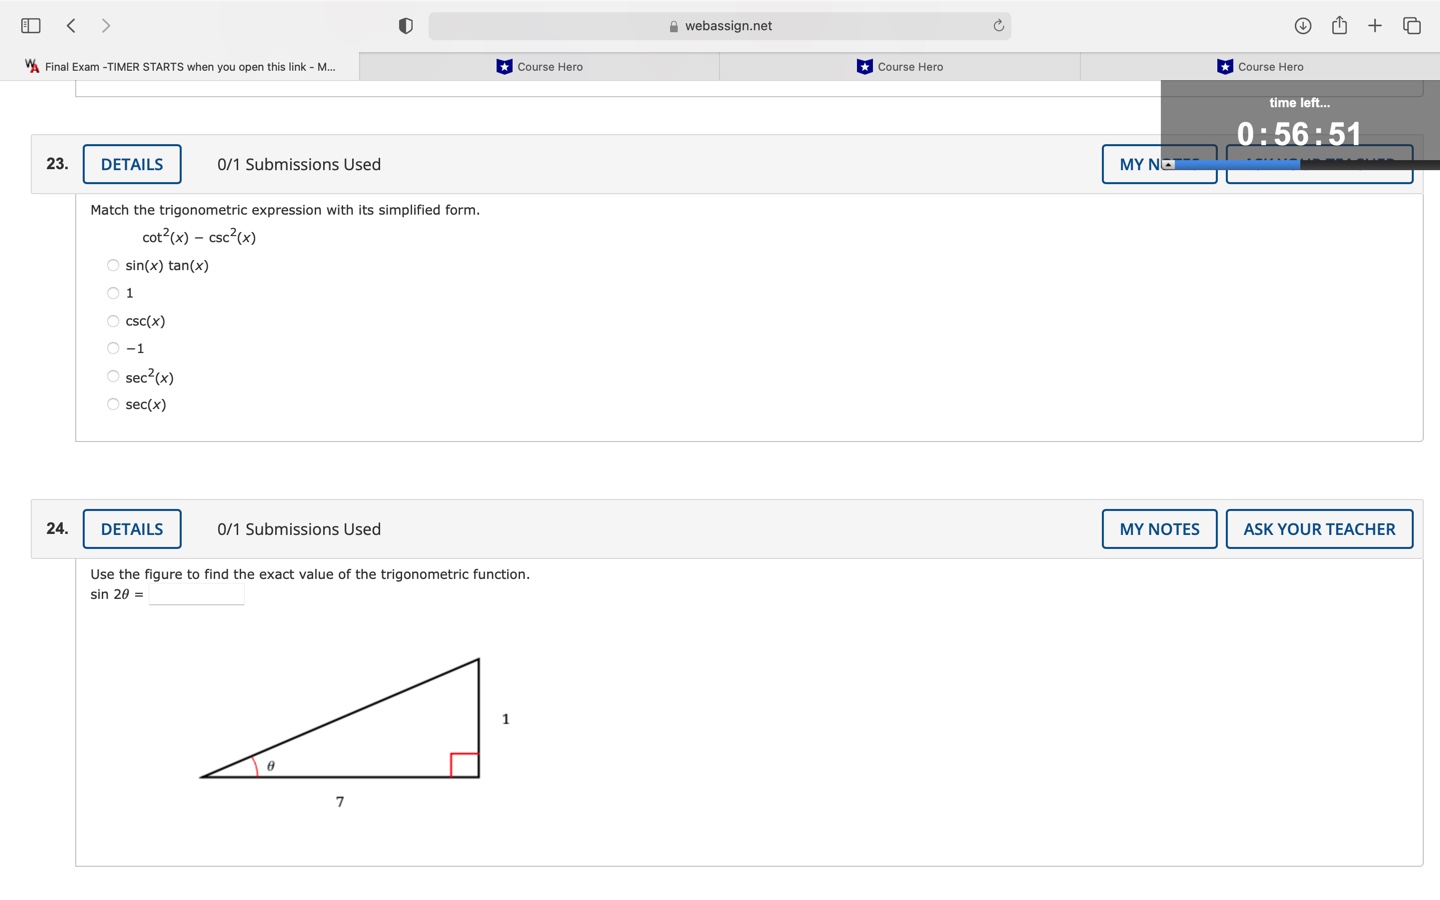Switch to the Final Exam tab

[x=180, y=66]
